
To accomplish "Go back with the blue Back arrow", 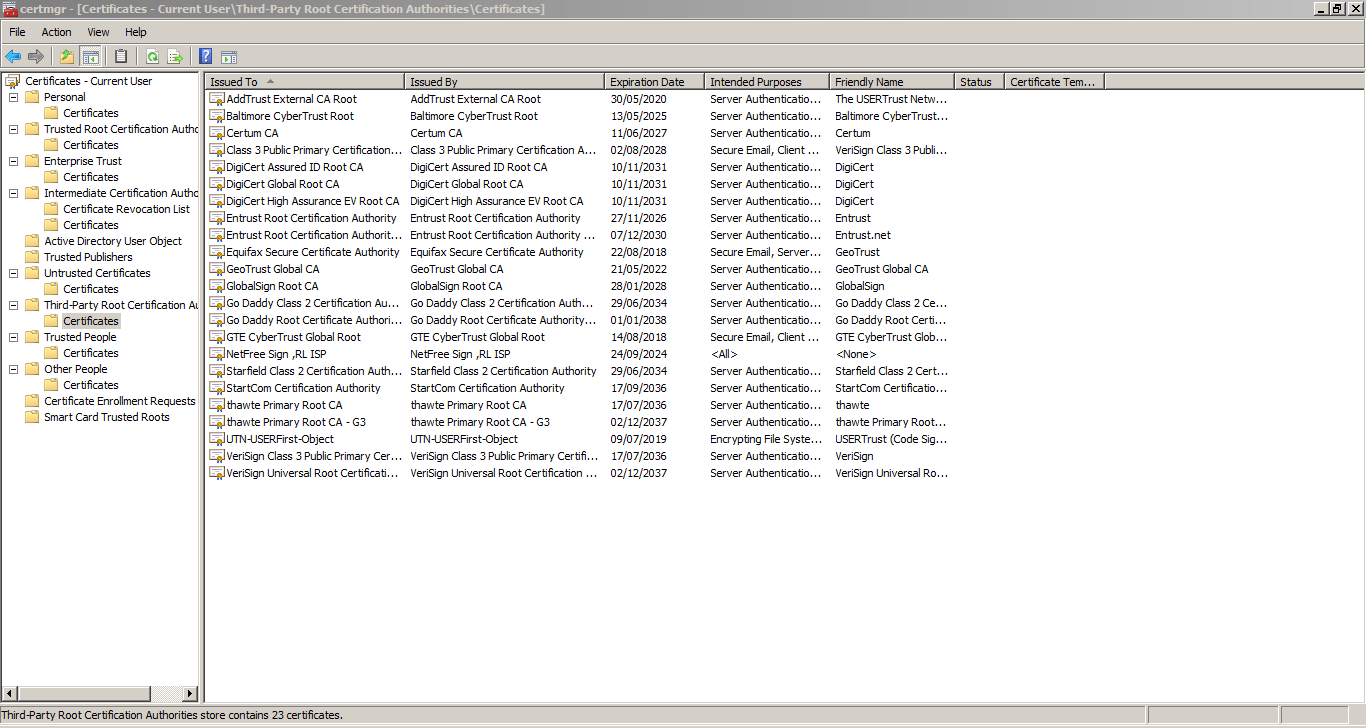I will coord(13,57).
